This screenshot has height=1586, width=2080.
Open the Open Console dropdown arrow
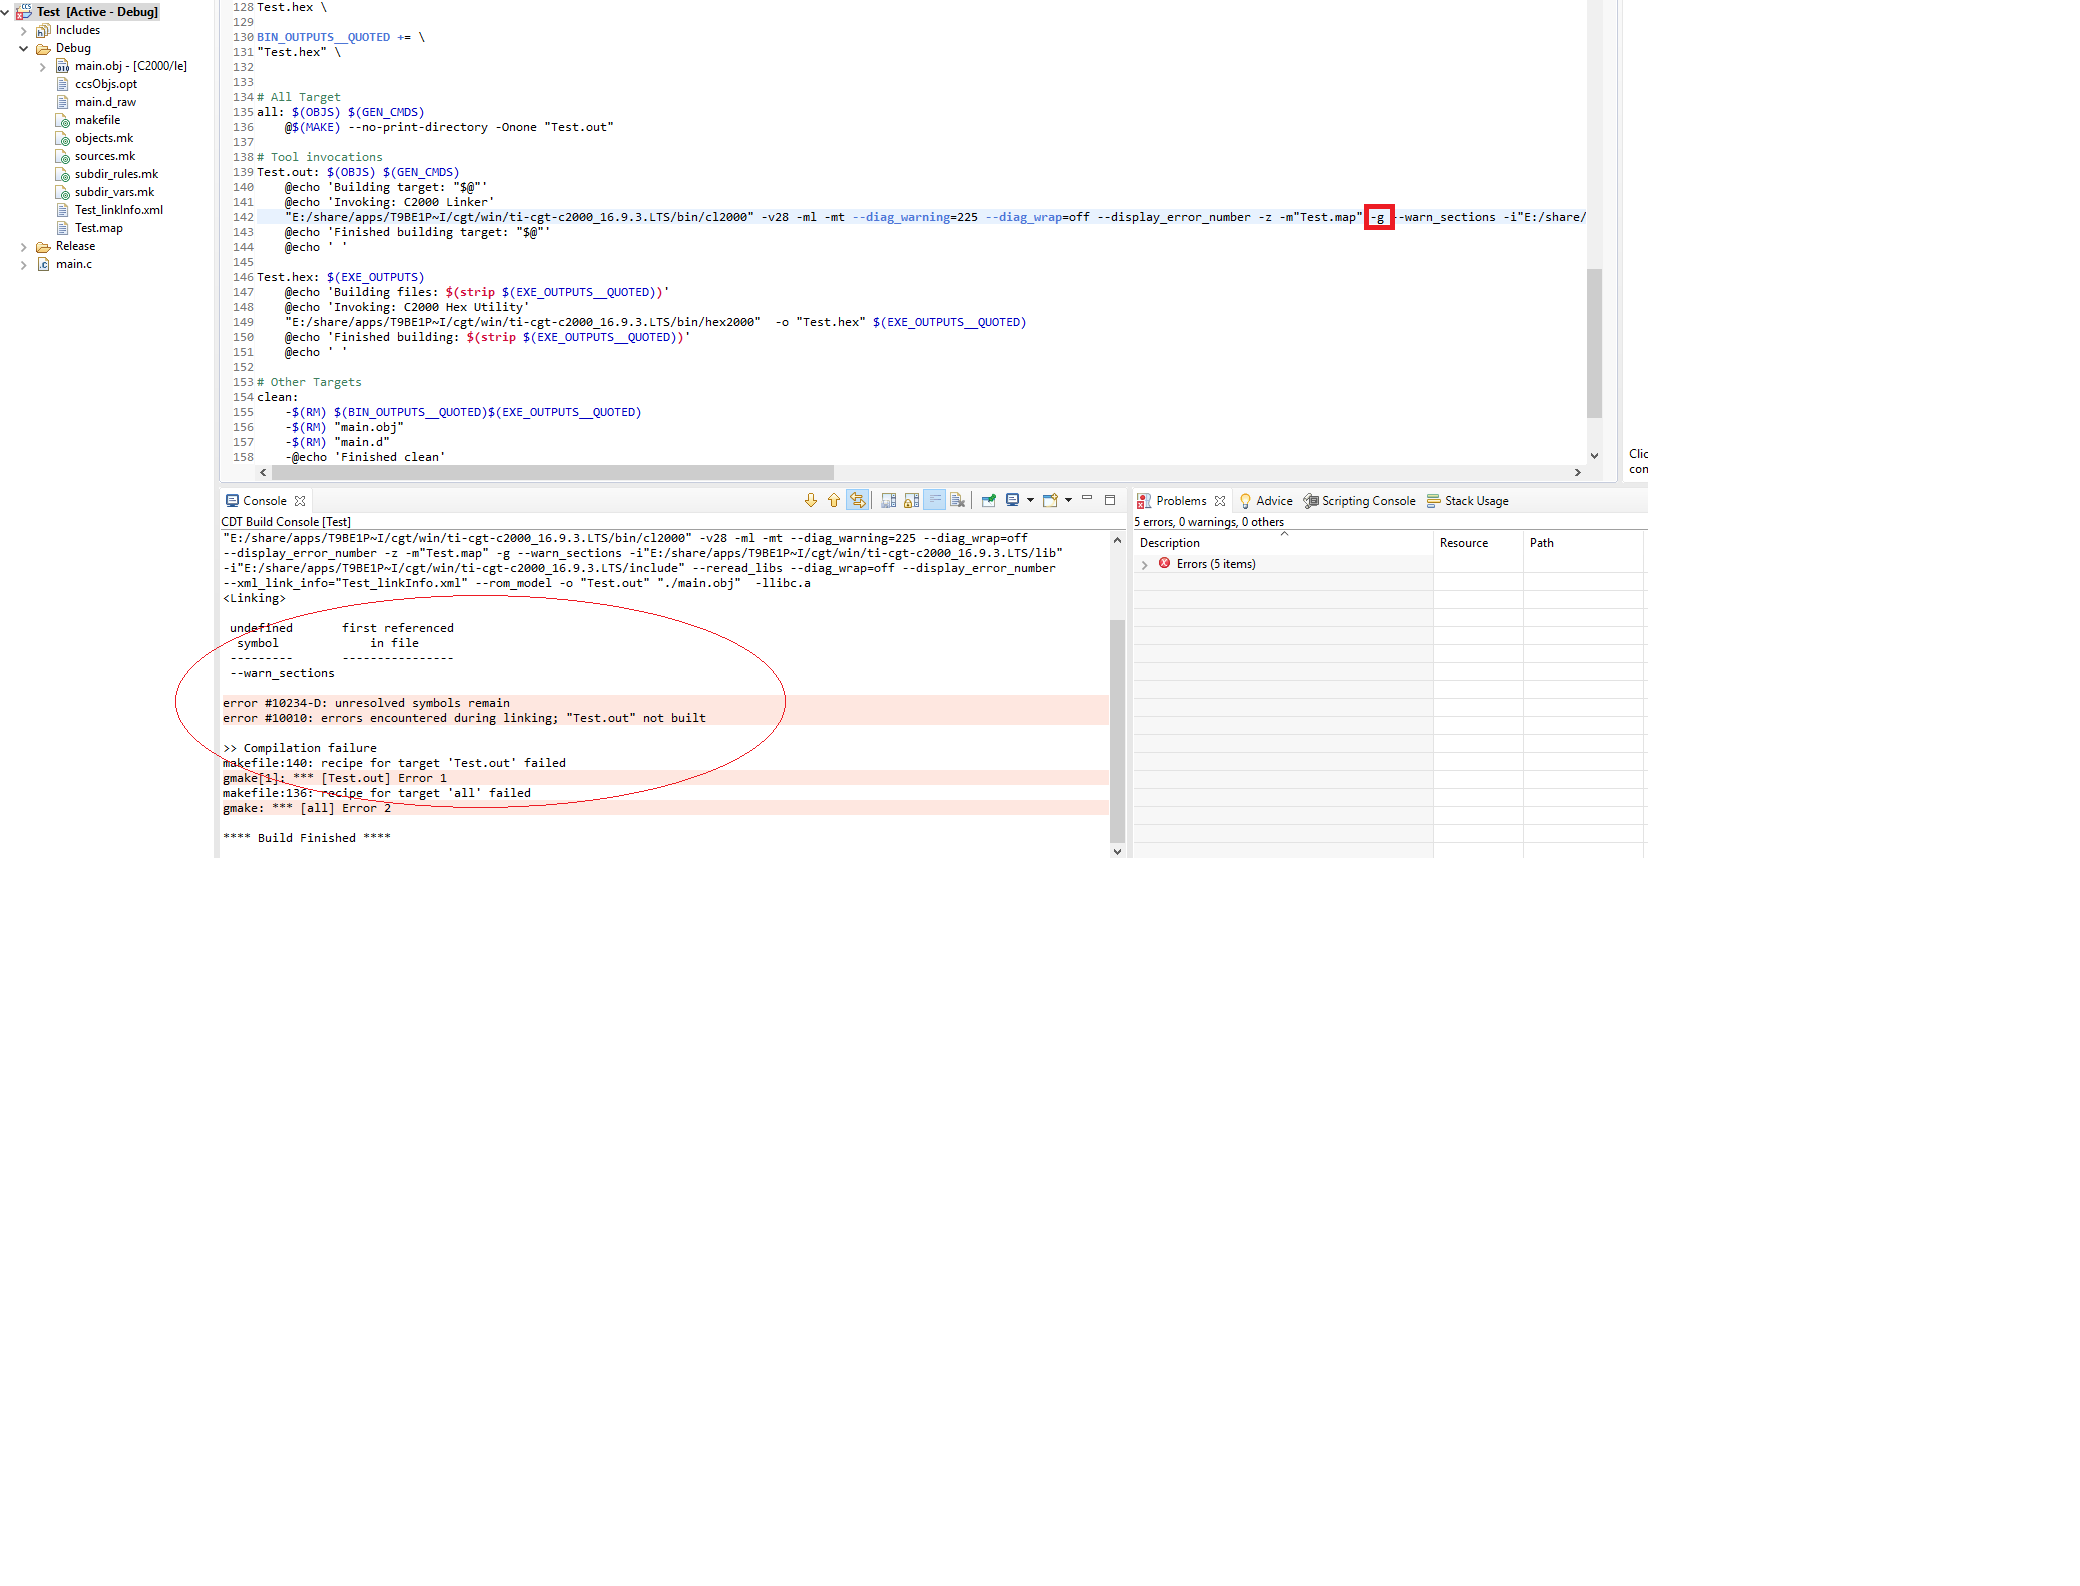pos(1069,500)
